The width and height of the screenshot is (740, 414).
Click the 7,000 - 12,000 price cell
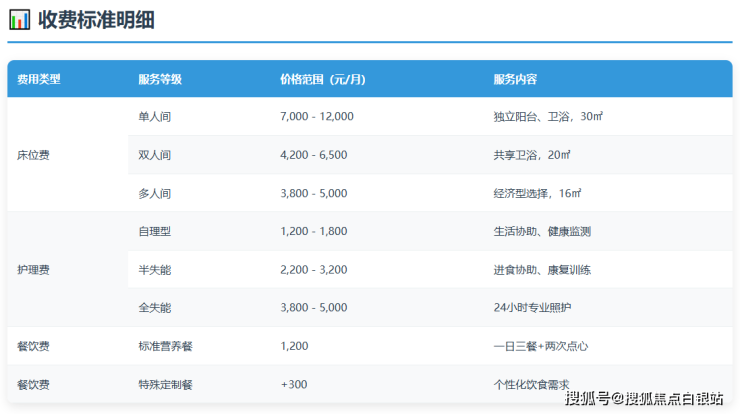click(317, 117)
